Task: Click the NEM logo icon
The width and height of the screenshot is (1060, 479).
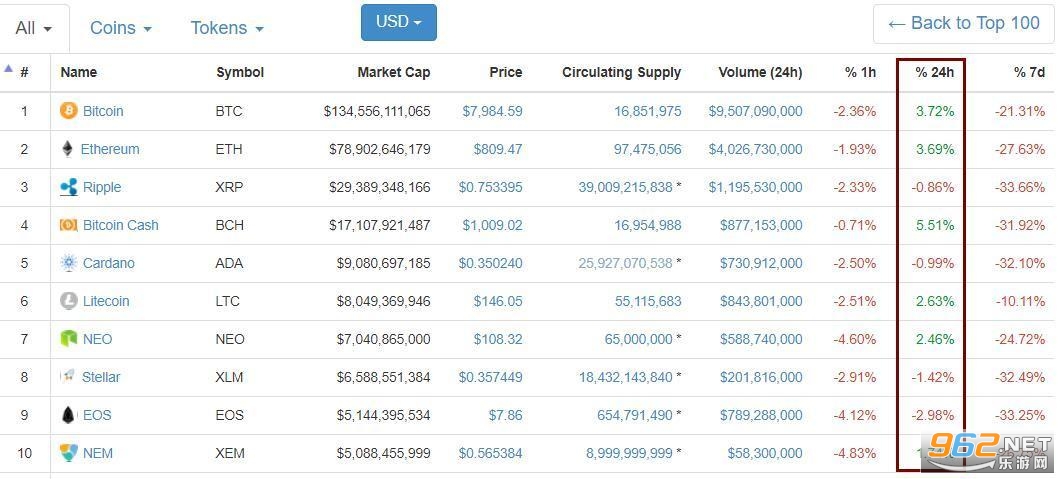Action: click(68, 453)
